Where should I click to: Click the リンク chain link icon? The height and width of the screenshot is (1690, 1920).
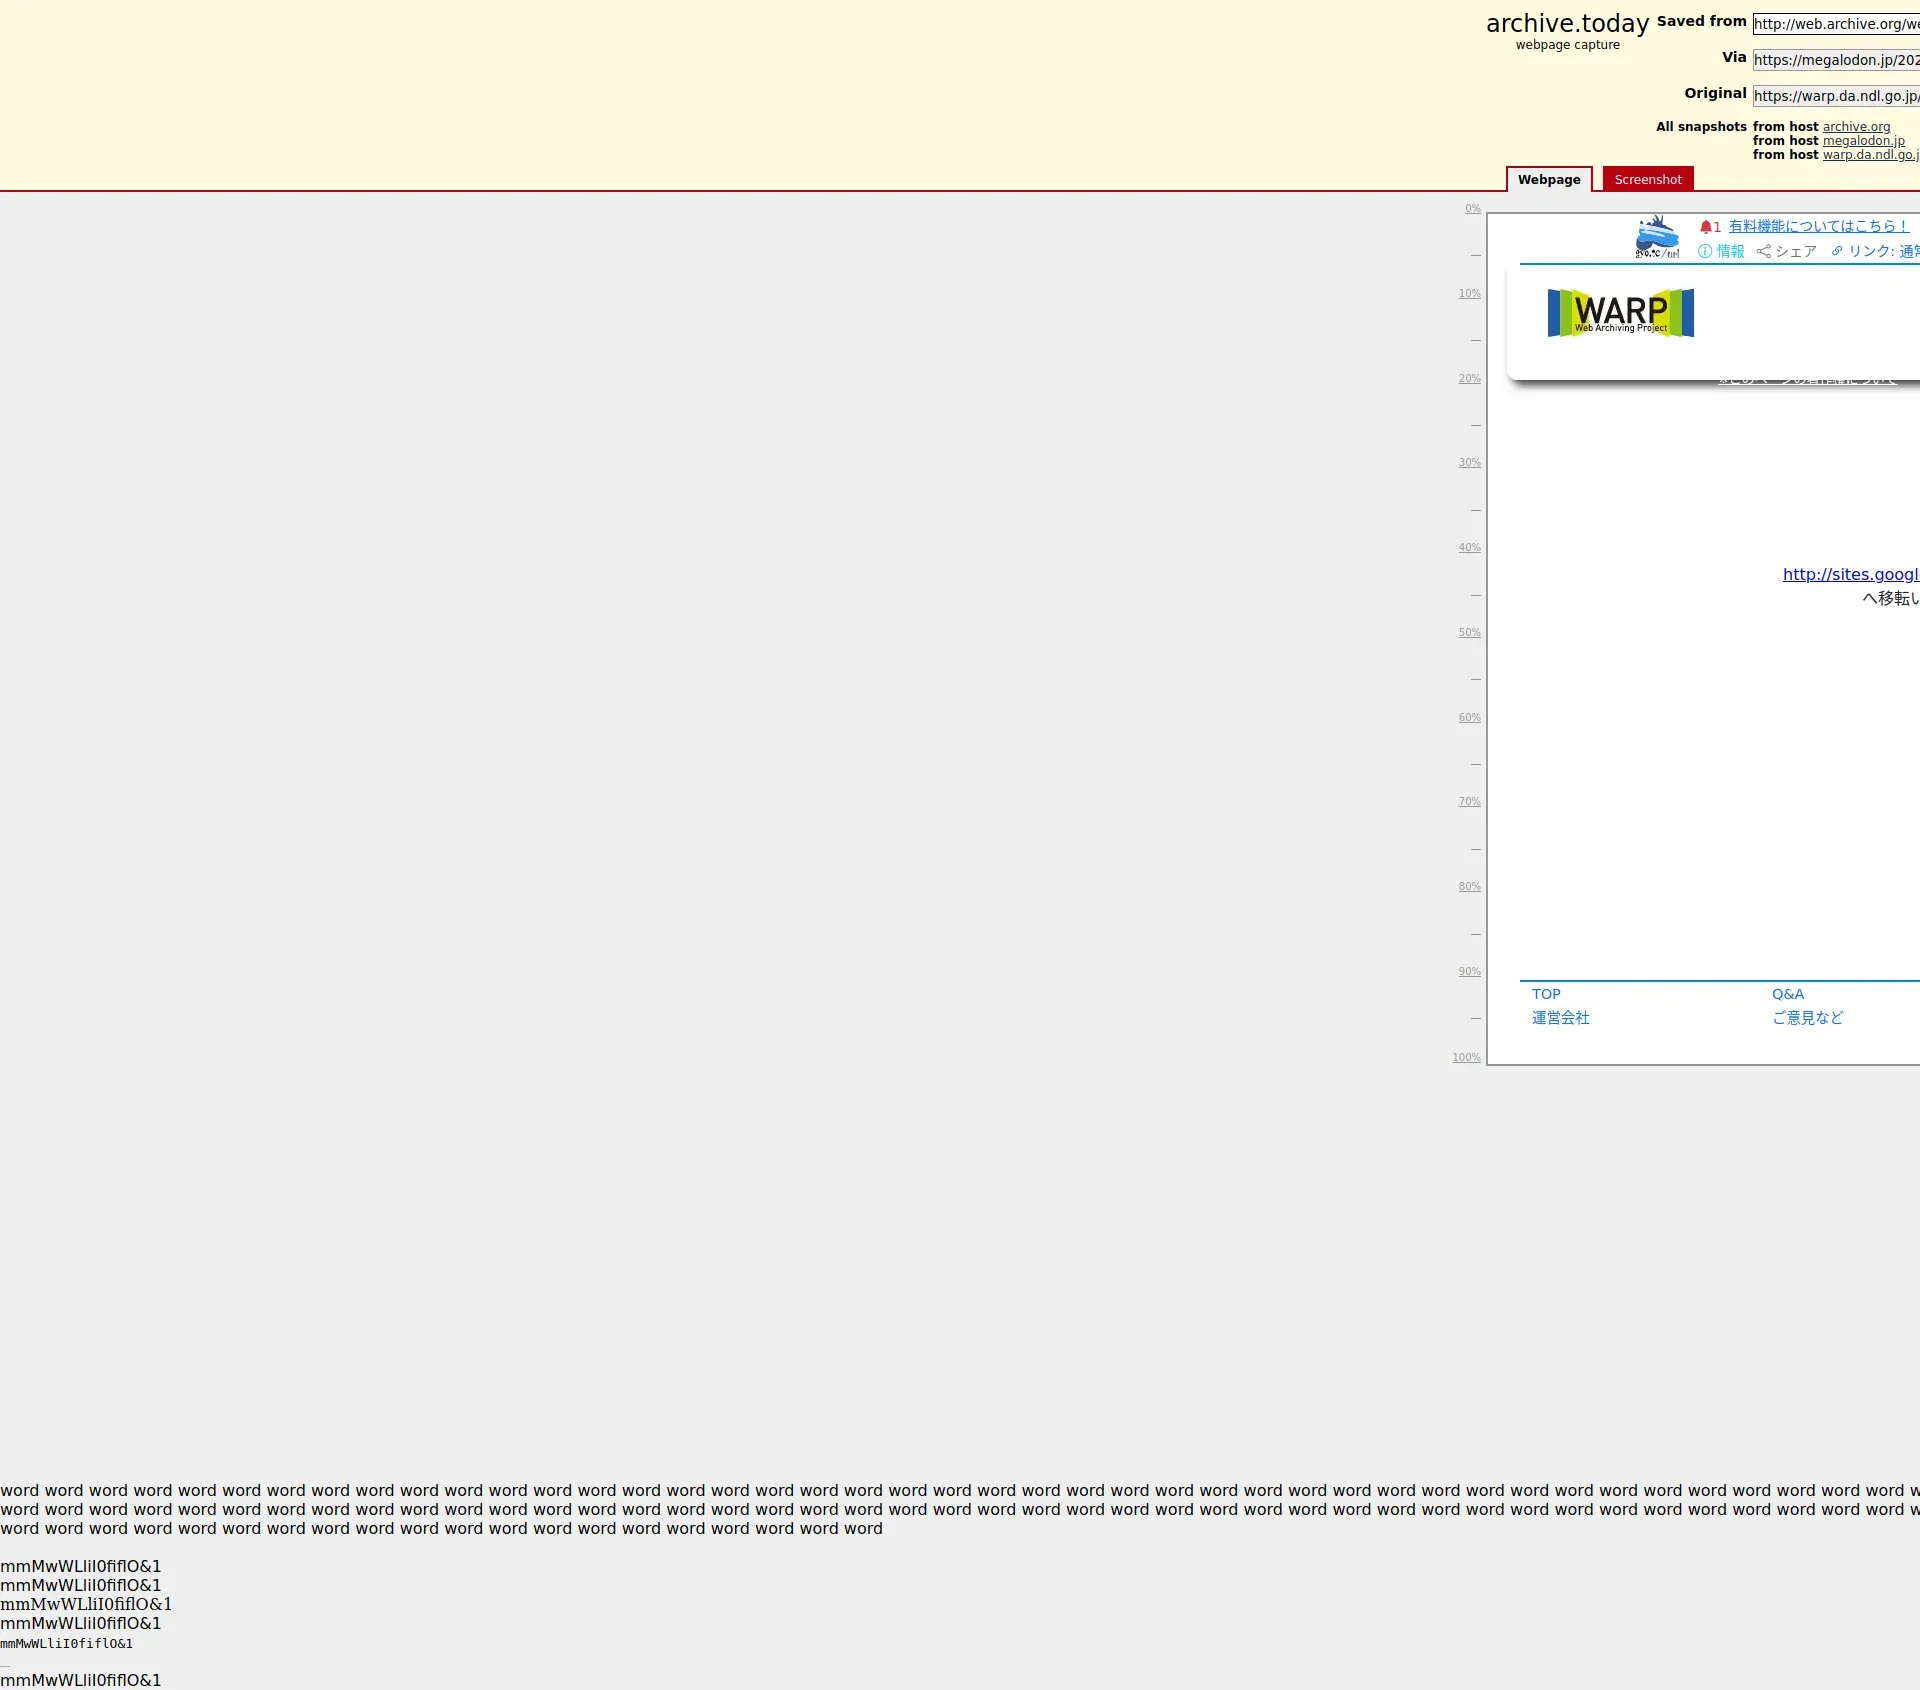pos(1837,251)
